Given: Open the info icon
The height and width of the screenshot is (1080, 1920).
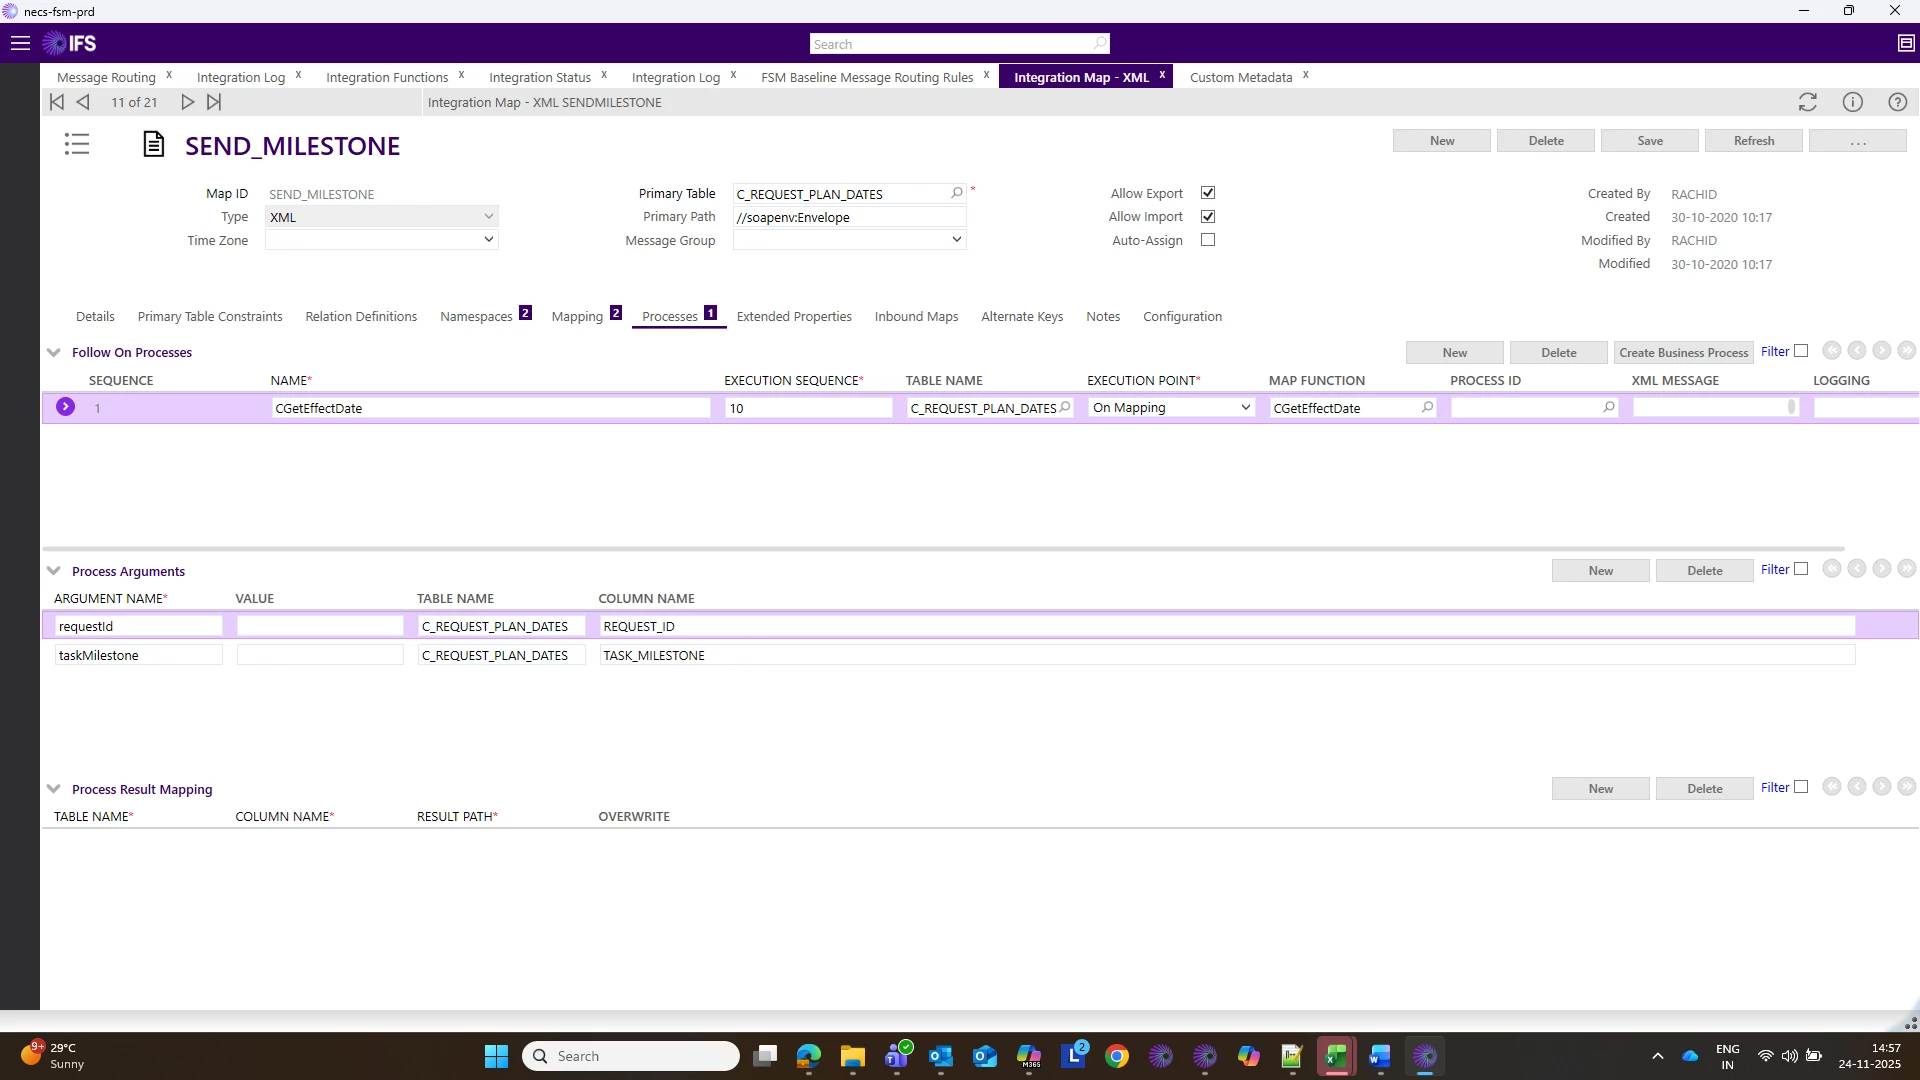Looking at the screenshot, I should [1852, 102].
